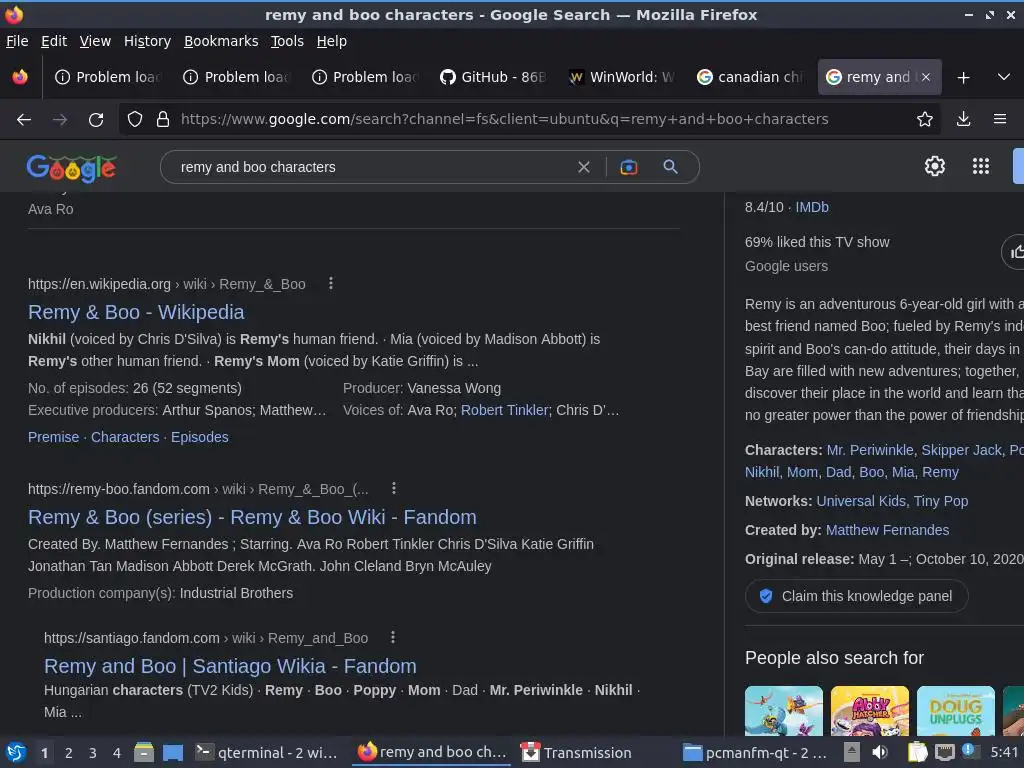Switch to the pcmanfm-qt taskbar window
Image resolution: width=1024 pixels, height=768 pixels.
(x=756, y=752)
